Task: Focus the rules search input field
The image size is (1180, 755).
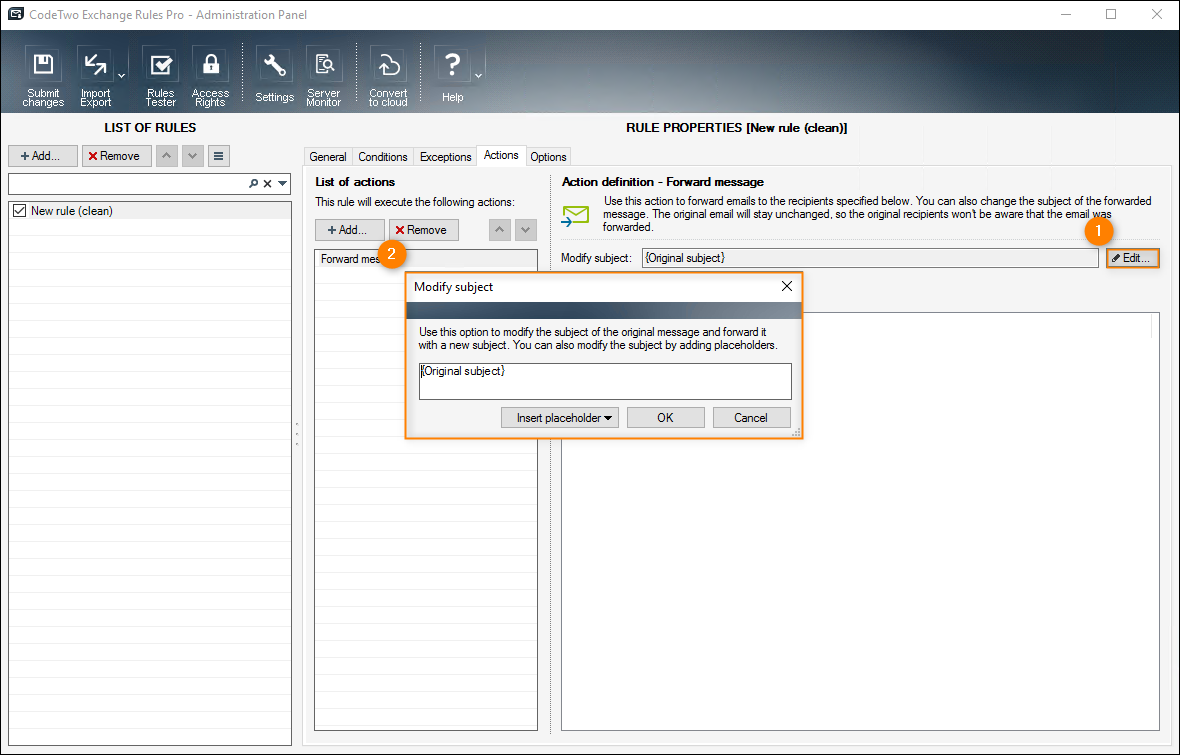Action: tap(128, 184)
